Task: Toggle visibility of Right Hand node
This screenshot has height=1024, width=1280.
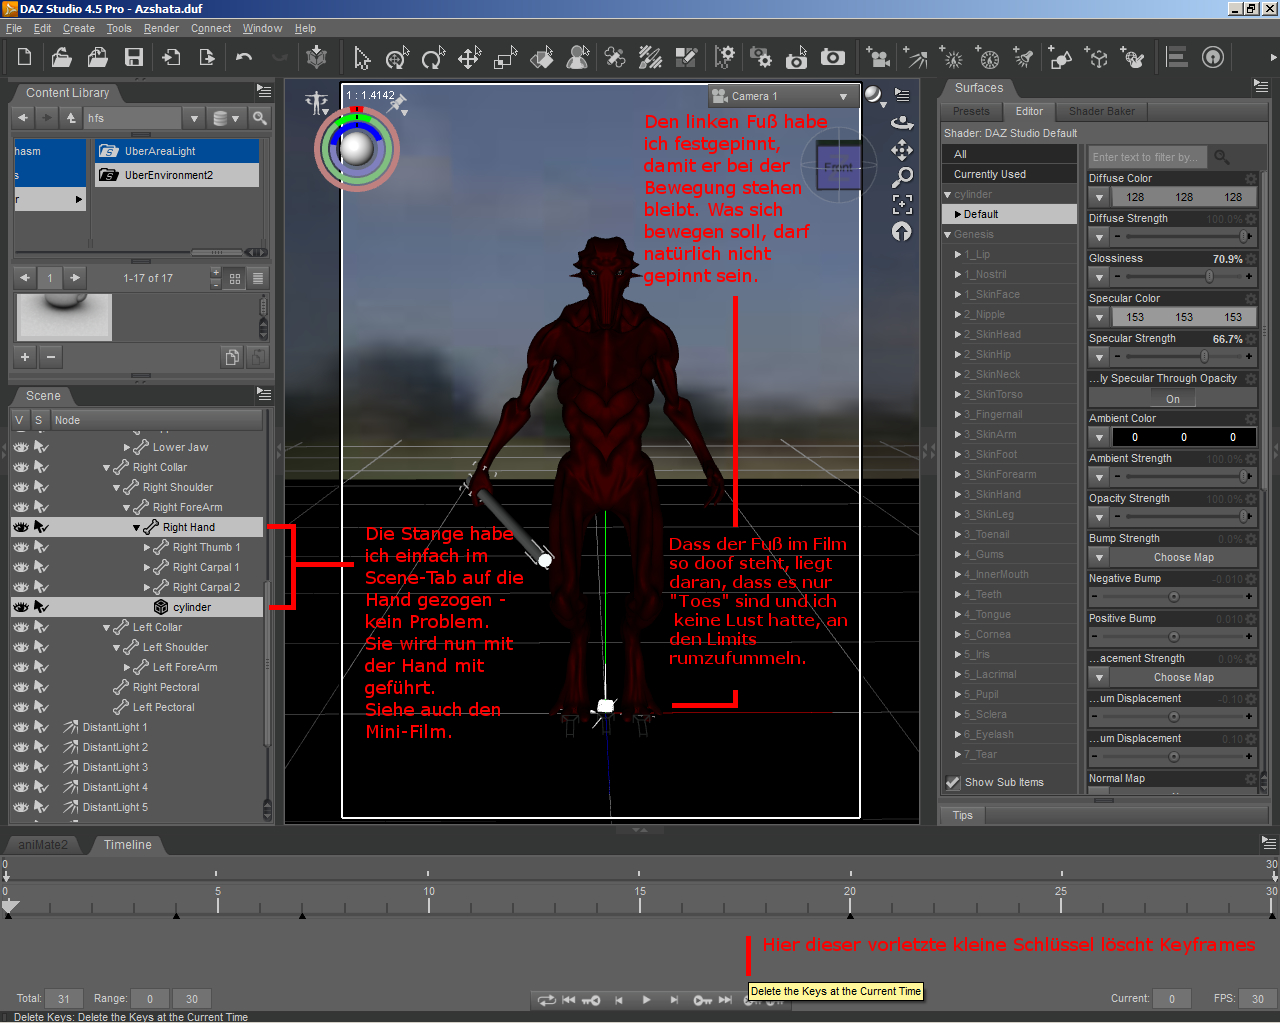Action: coord(20,527)
